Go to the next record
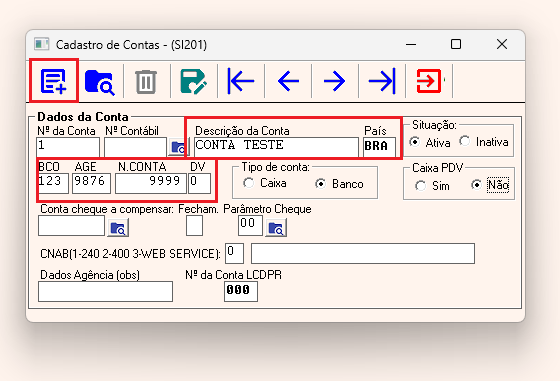Viewport: 560px width, 381px height. [335, 81]
